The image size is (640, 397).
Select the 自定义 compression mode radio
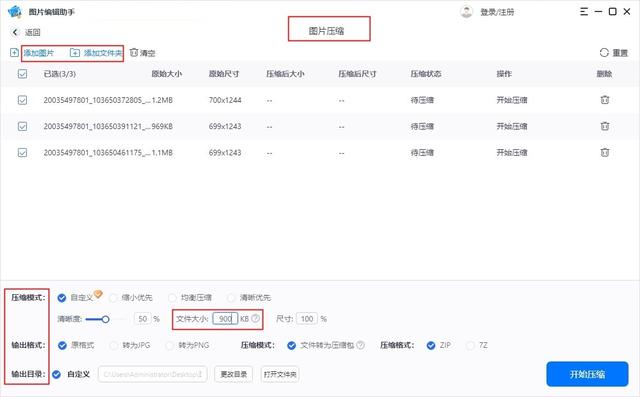(62, 298)
